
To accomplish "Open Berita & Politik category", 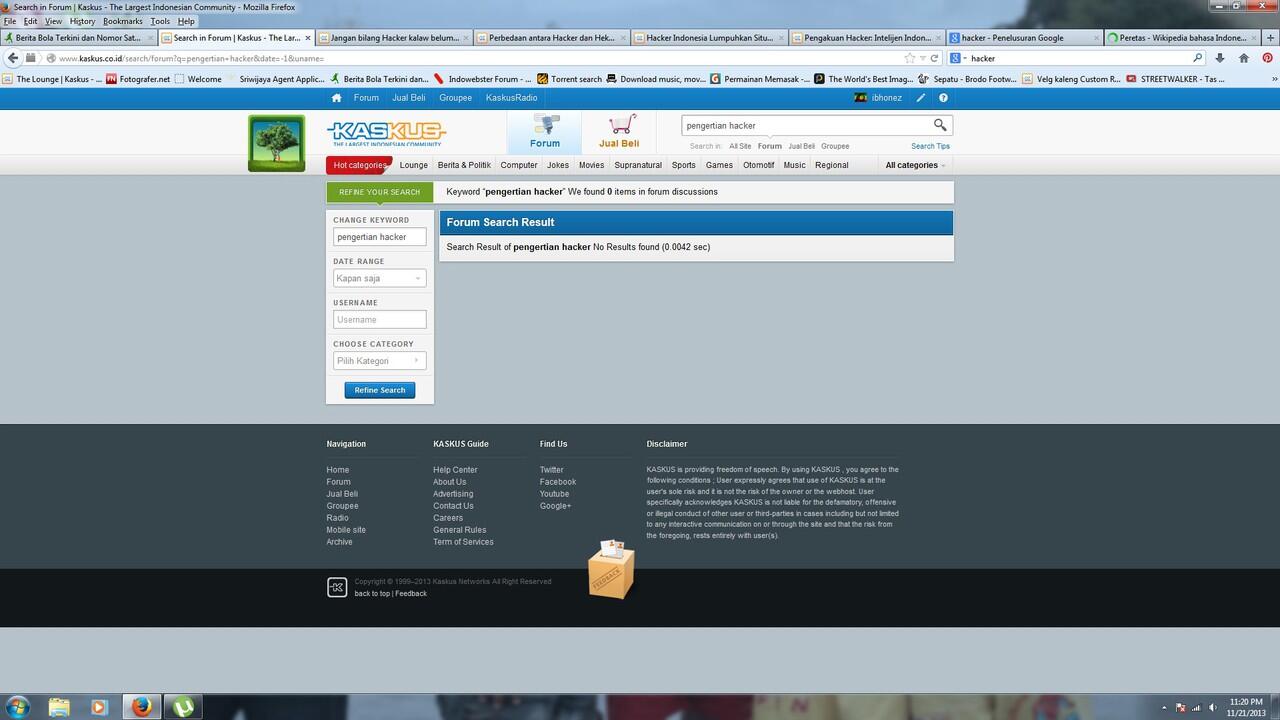I will click(464, 165).
